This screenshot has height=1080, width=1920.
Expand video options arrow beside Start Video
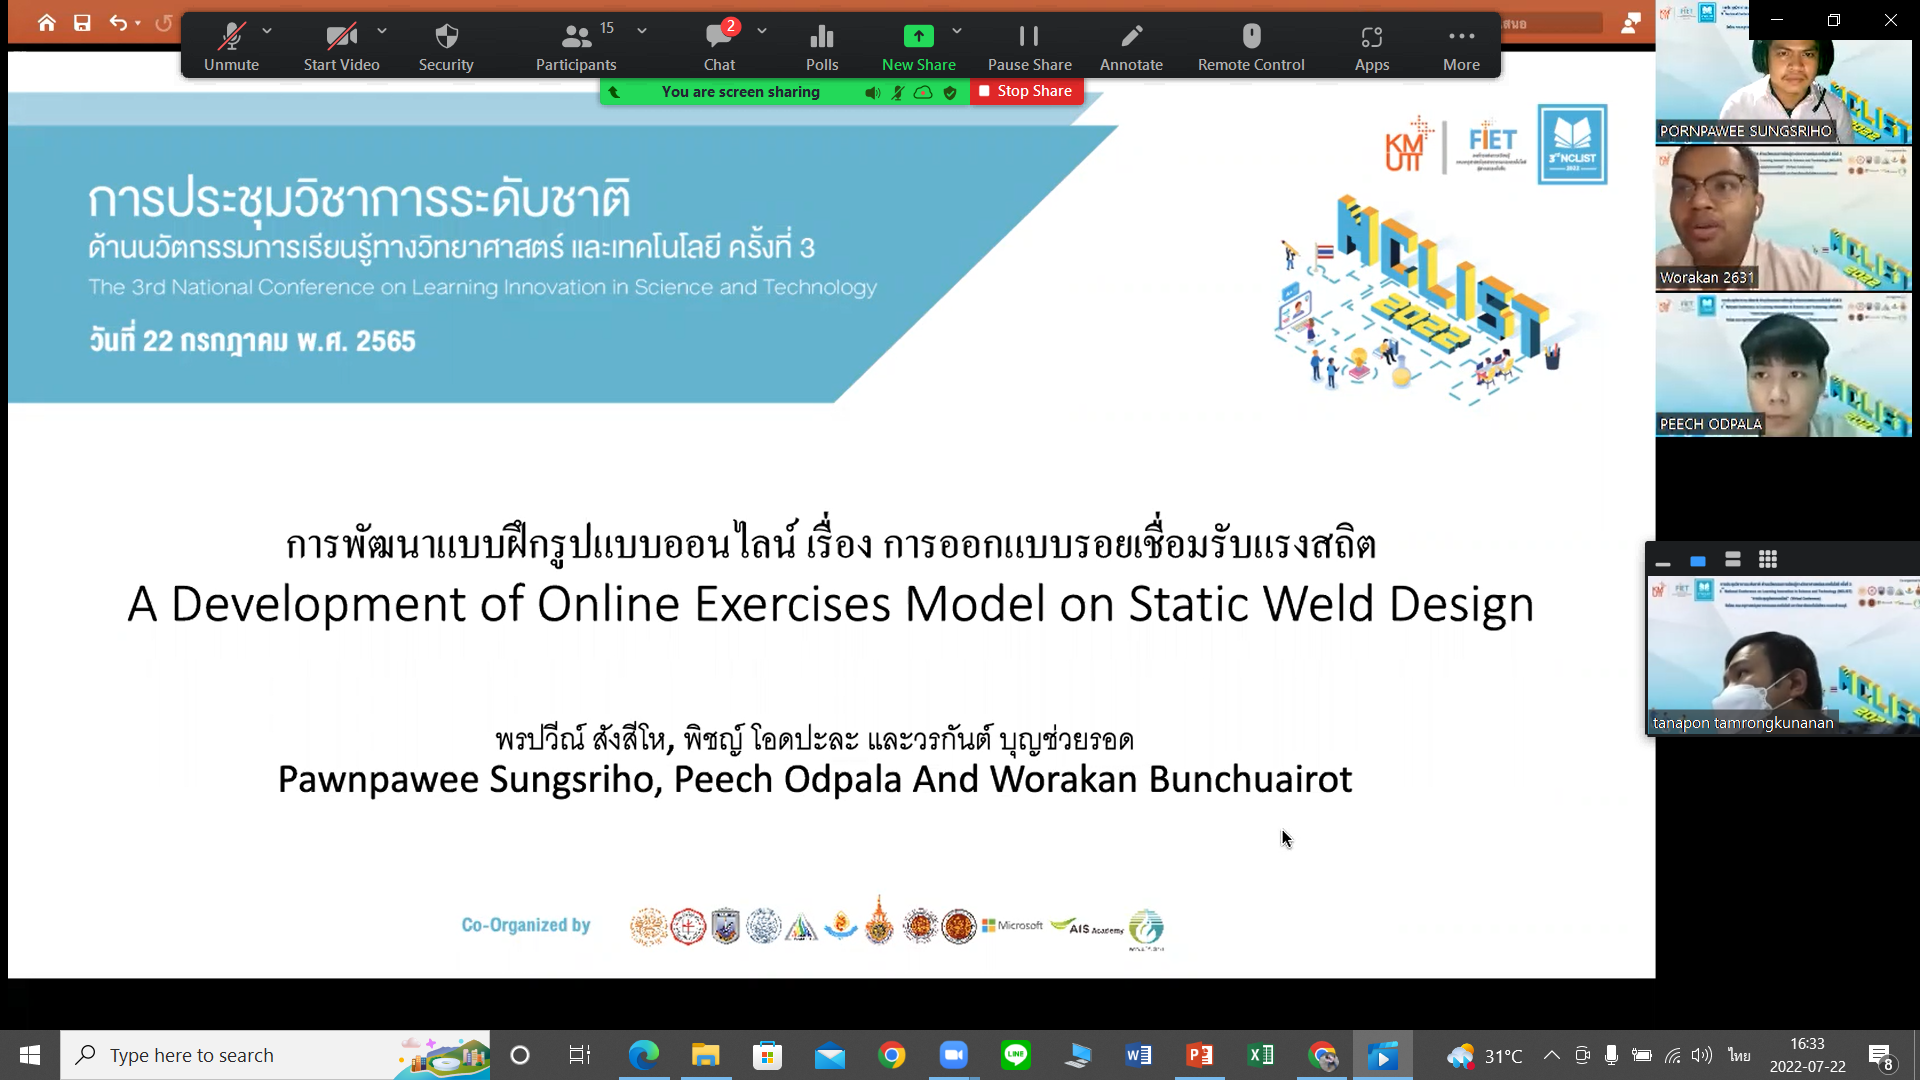click(x=382, y=31)
